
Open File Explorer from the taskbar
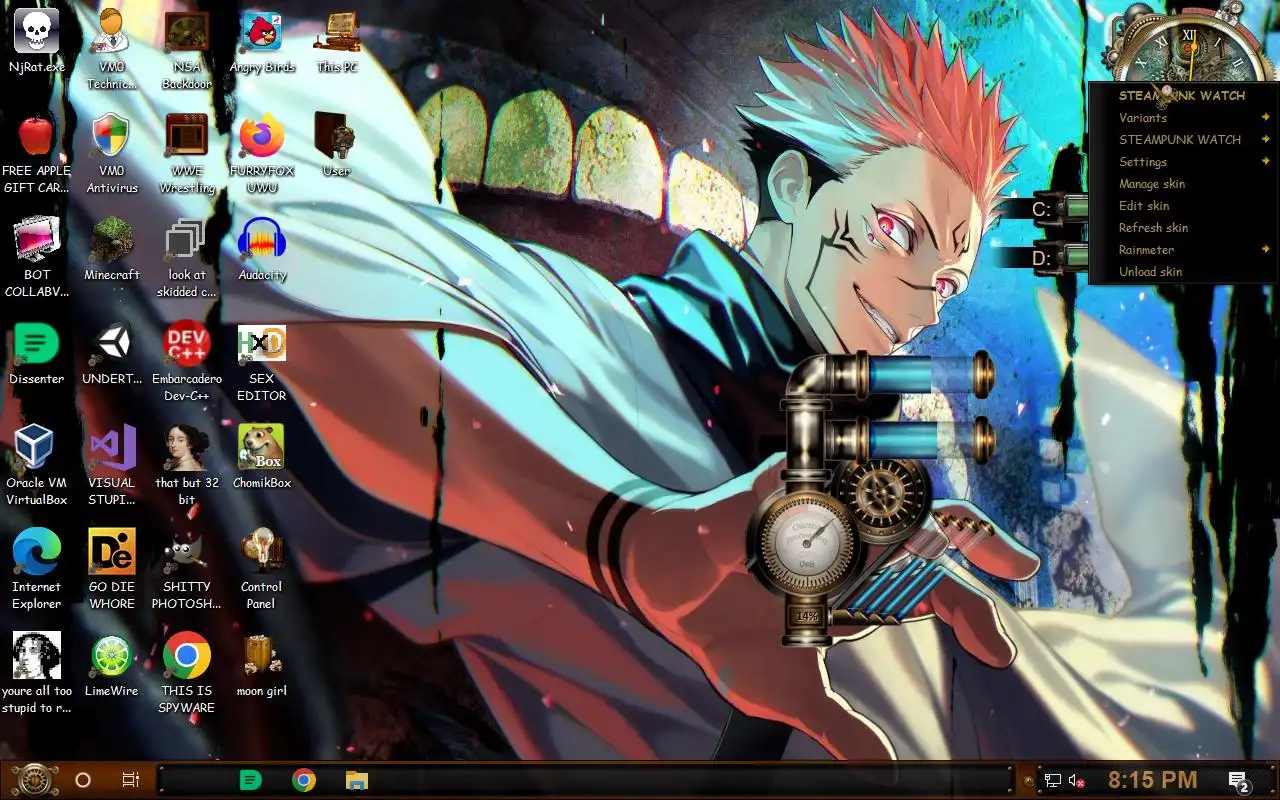coord(357,780)
